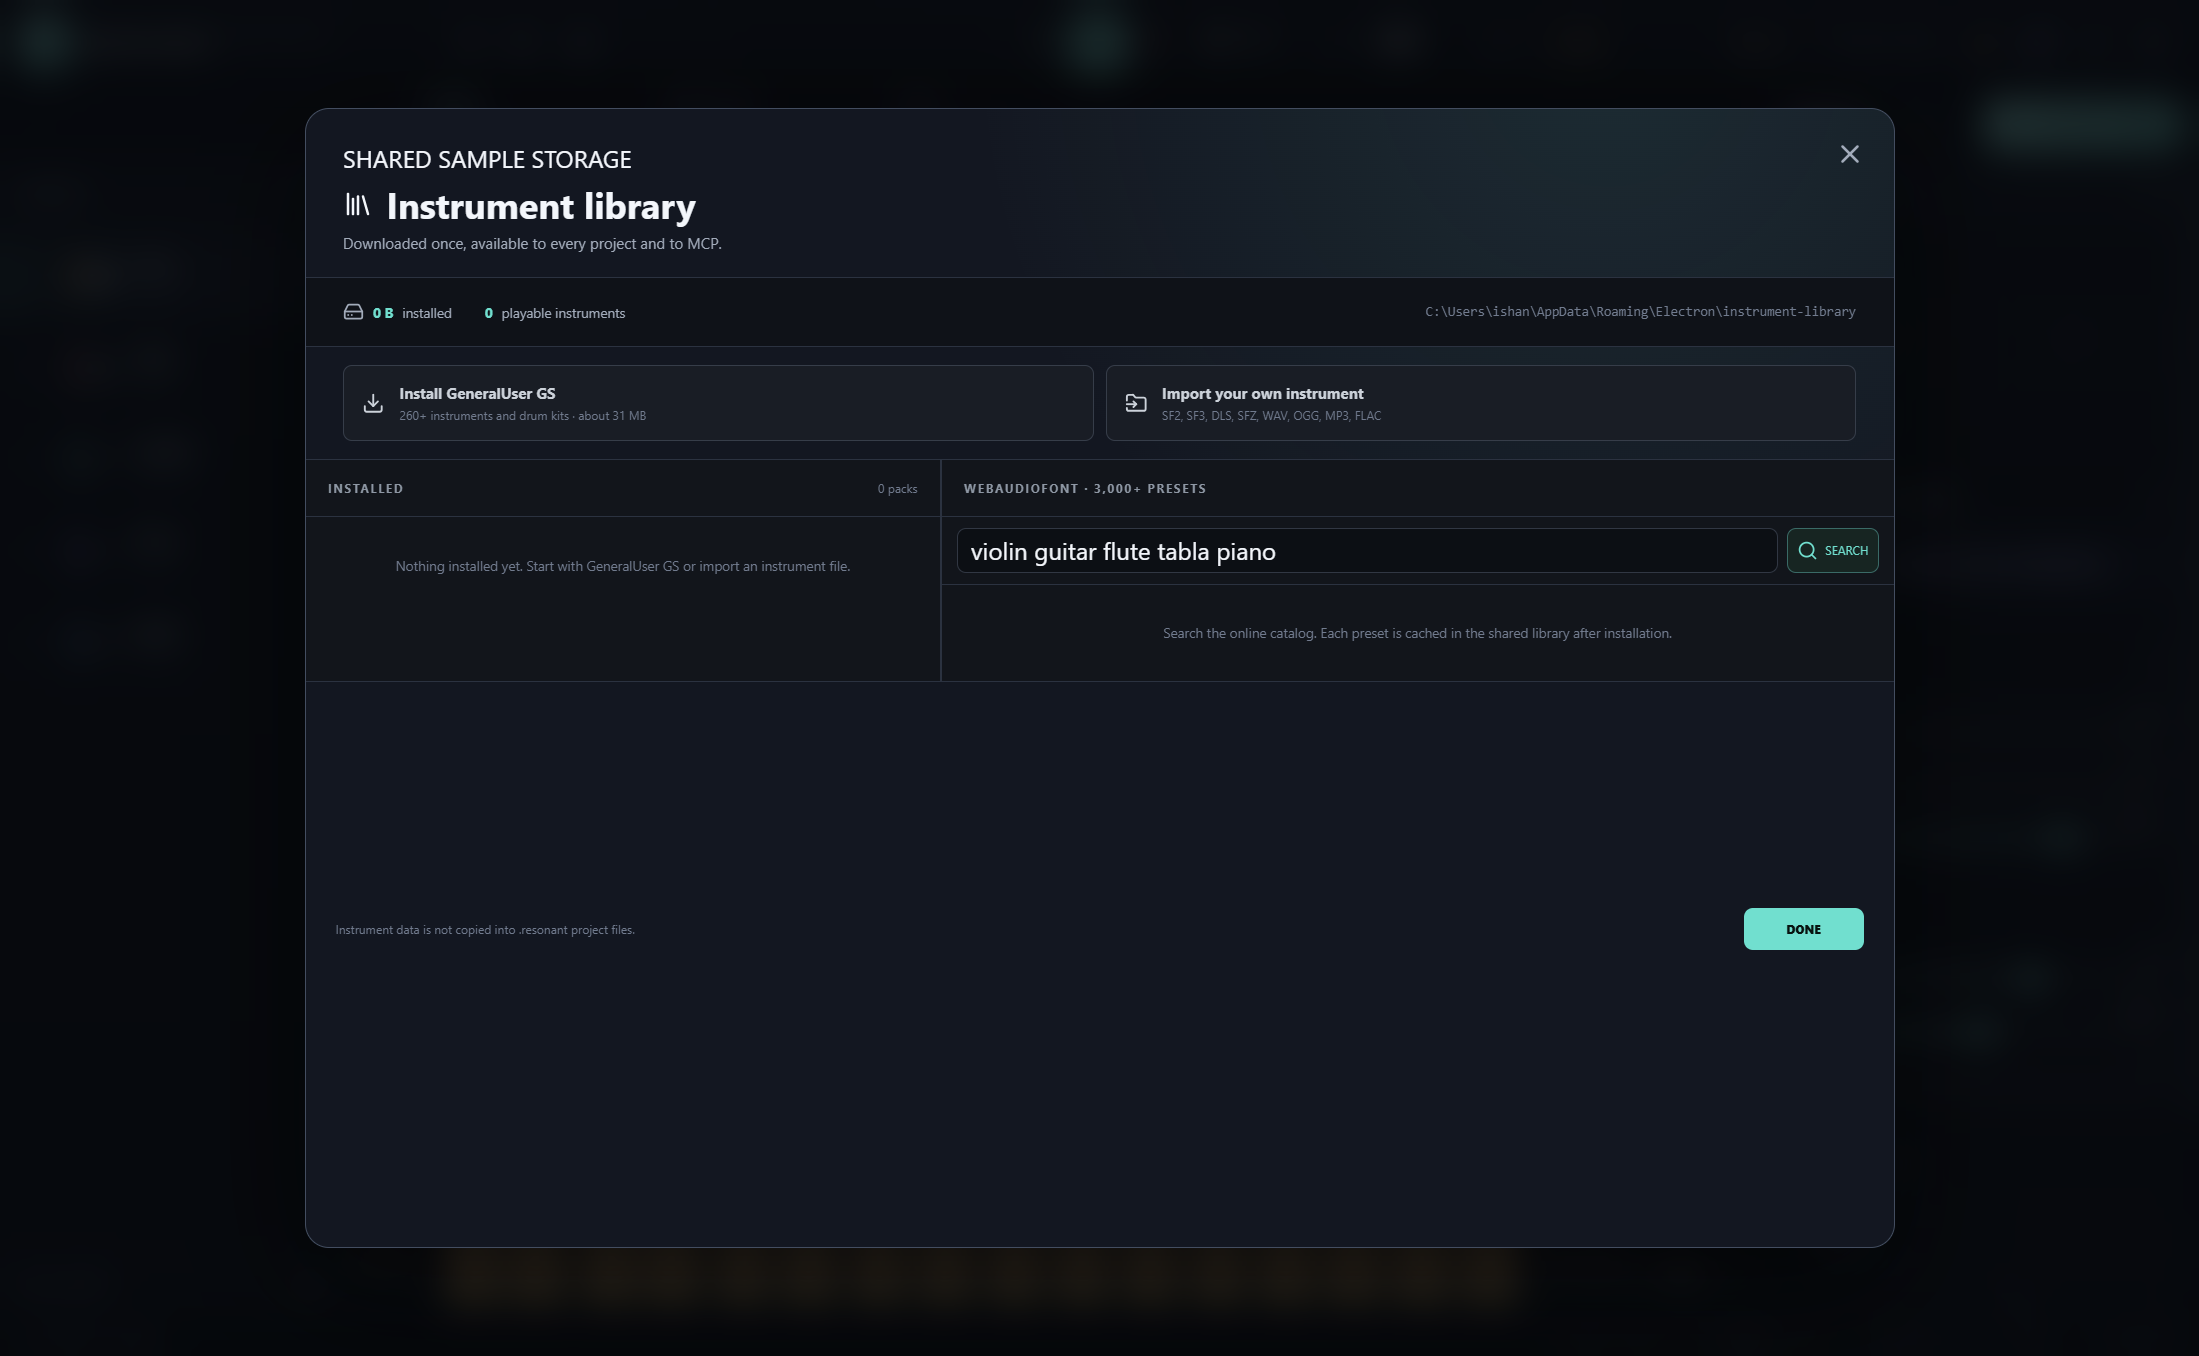Viewport: 2199px width, 1356px height.
Task: Click the storage drive icon beside 0 B installed
Action: 353,312
